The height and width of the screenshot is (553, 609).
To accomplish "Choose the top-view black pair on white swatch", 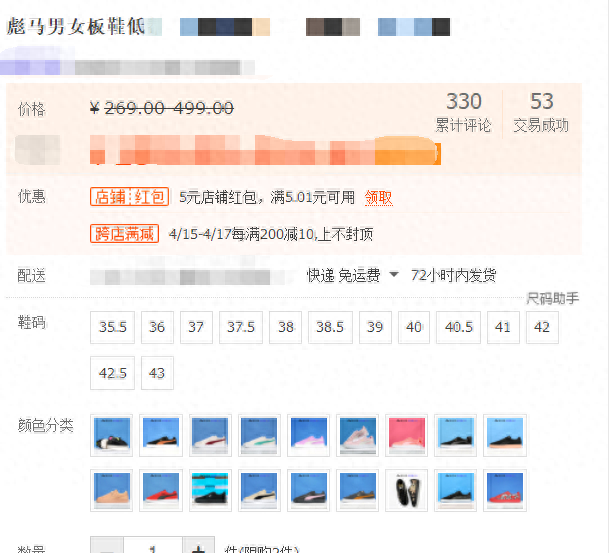I will click(x=407, y=490).
